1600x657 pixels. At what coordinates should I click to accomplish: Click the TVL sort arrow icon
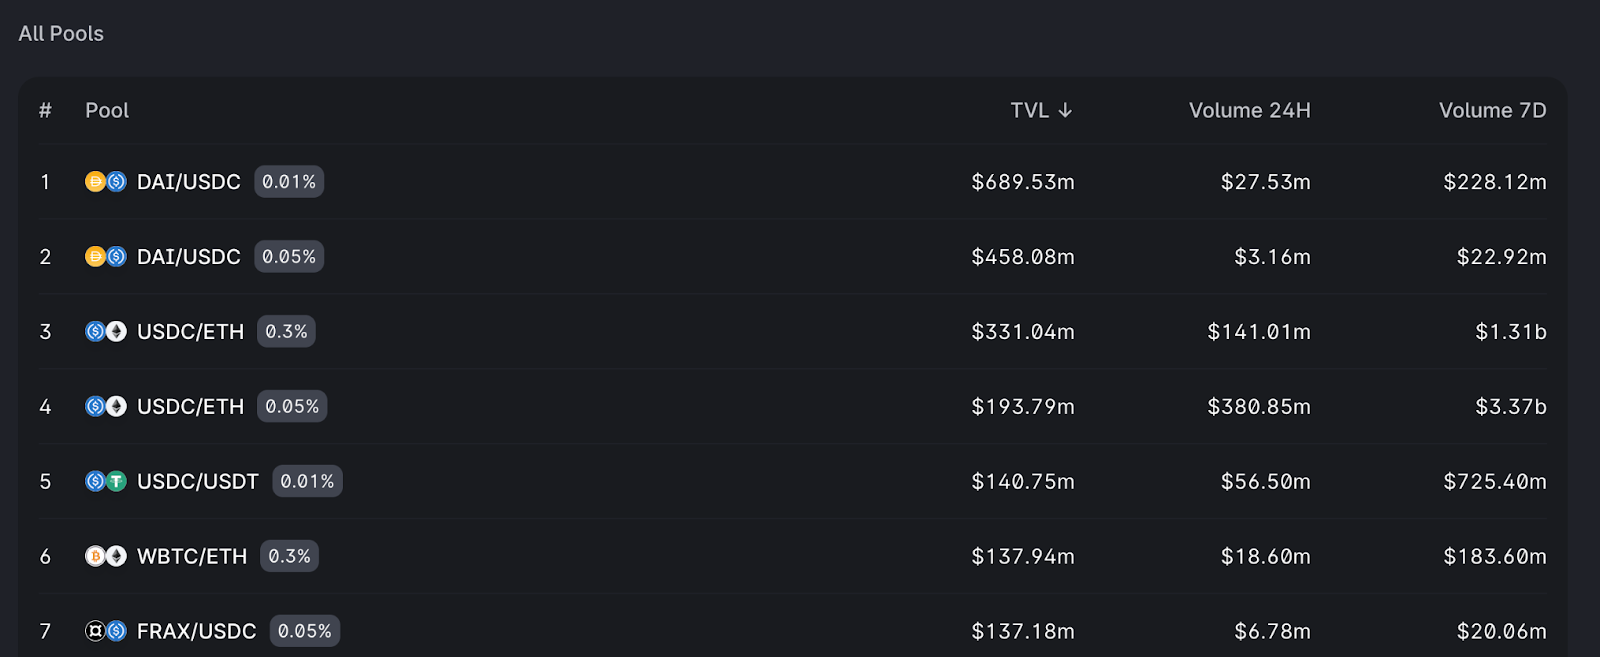[1065, 110]
